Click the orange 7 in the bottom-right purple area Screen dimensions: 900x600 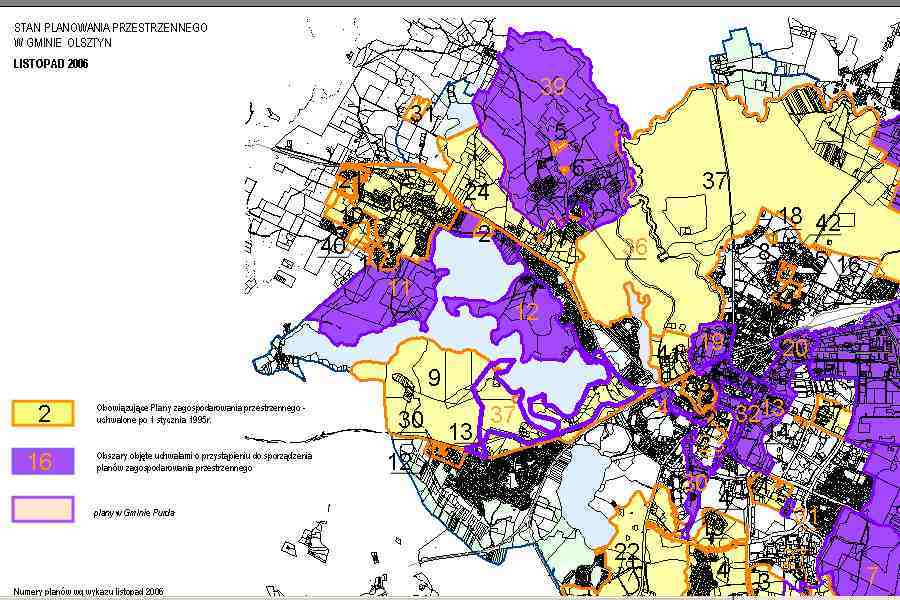(x=871, y=575)
